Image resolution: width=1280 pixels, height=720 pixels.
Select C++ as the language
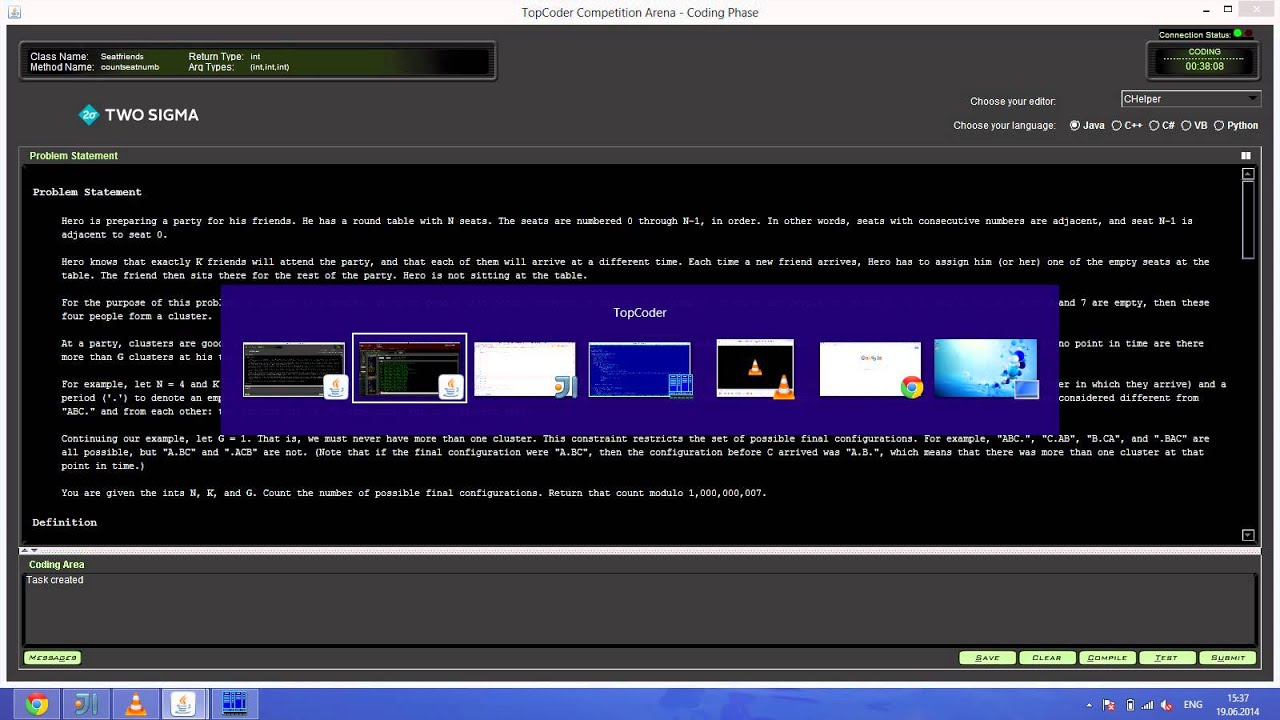click(x=1127, y=126)
